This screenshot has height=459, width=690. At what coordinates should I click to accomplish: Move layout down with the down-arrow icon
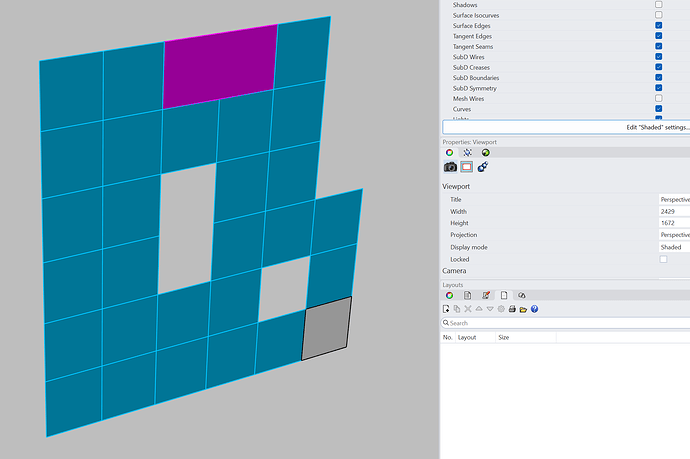coord(490,309)
